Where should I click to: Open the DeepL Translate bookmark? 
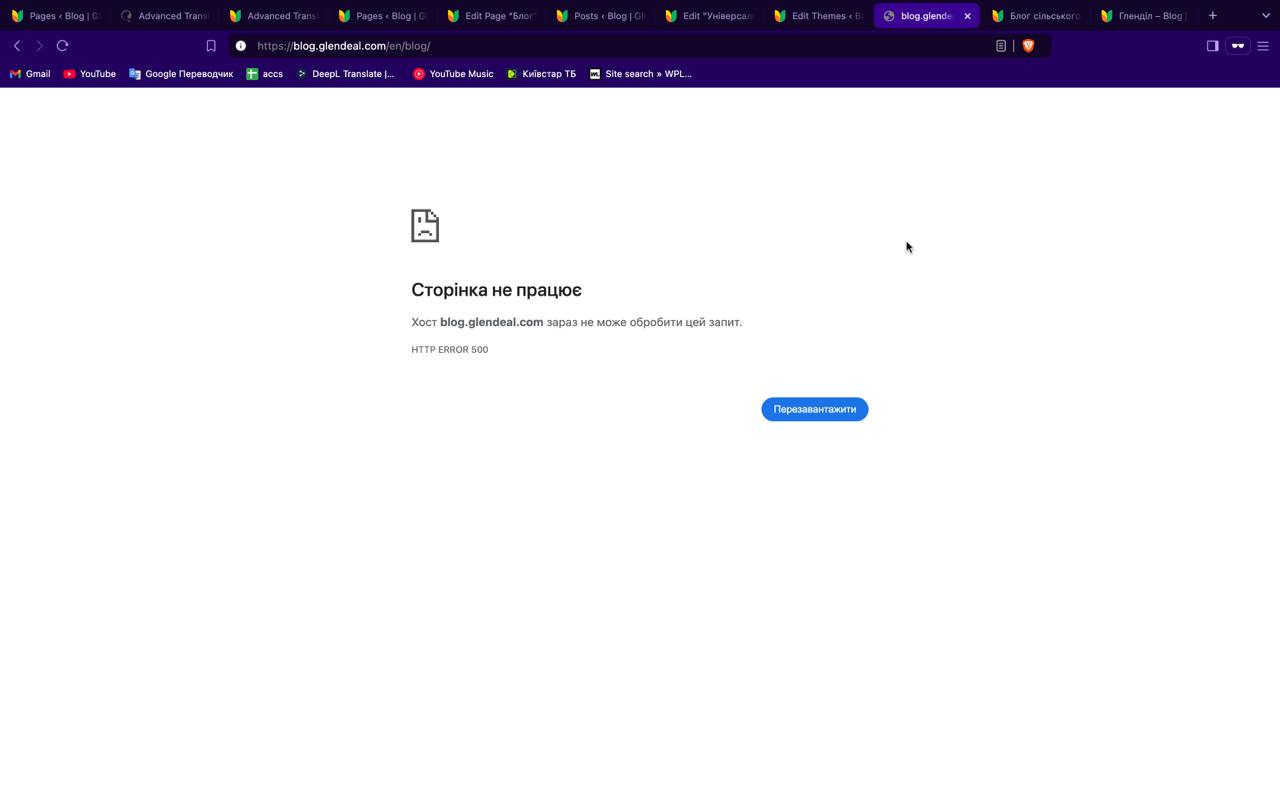pyautogui.click(x=345, y=74)
